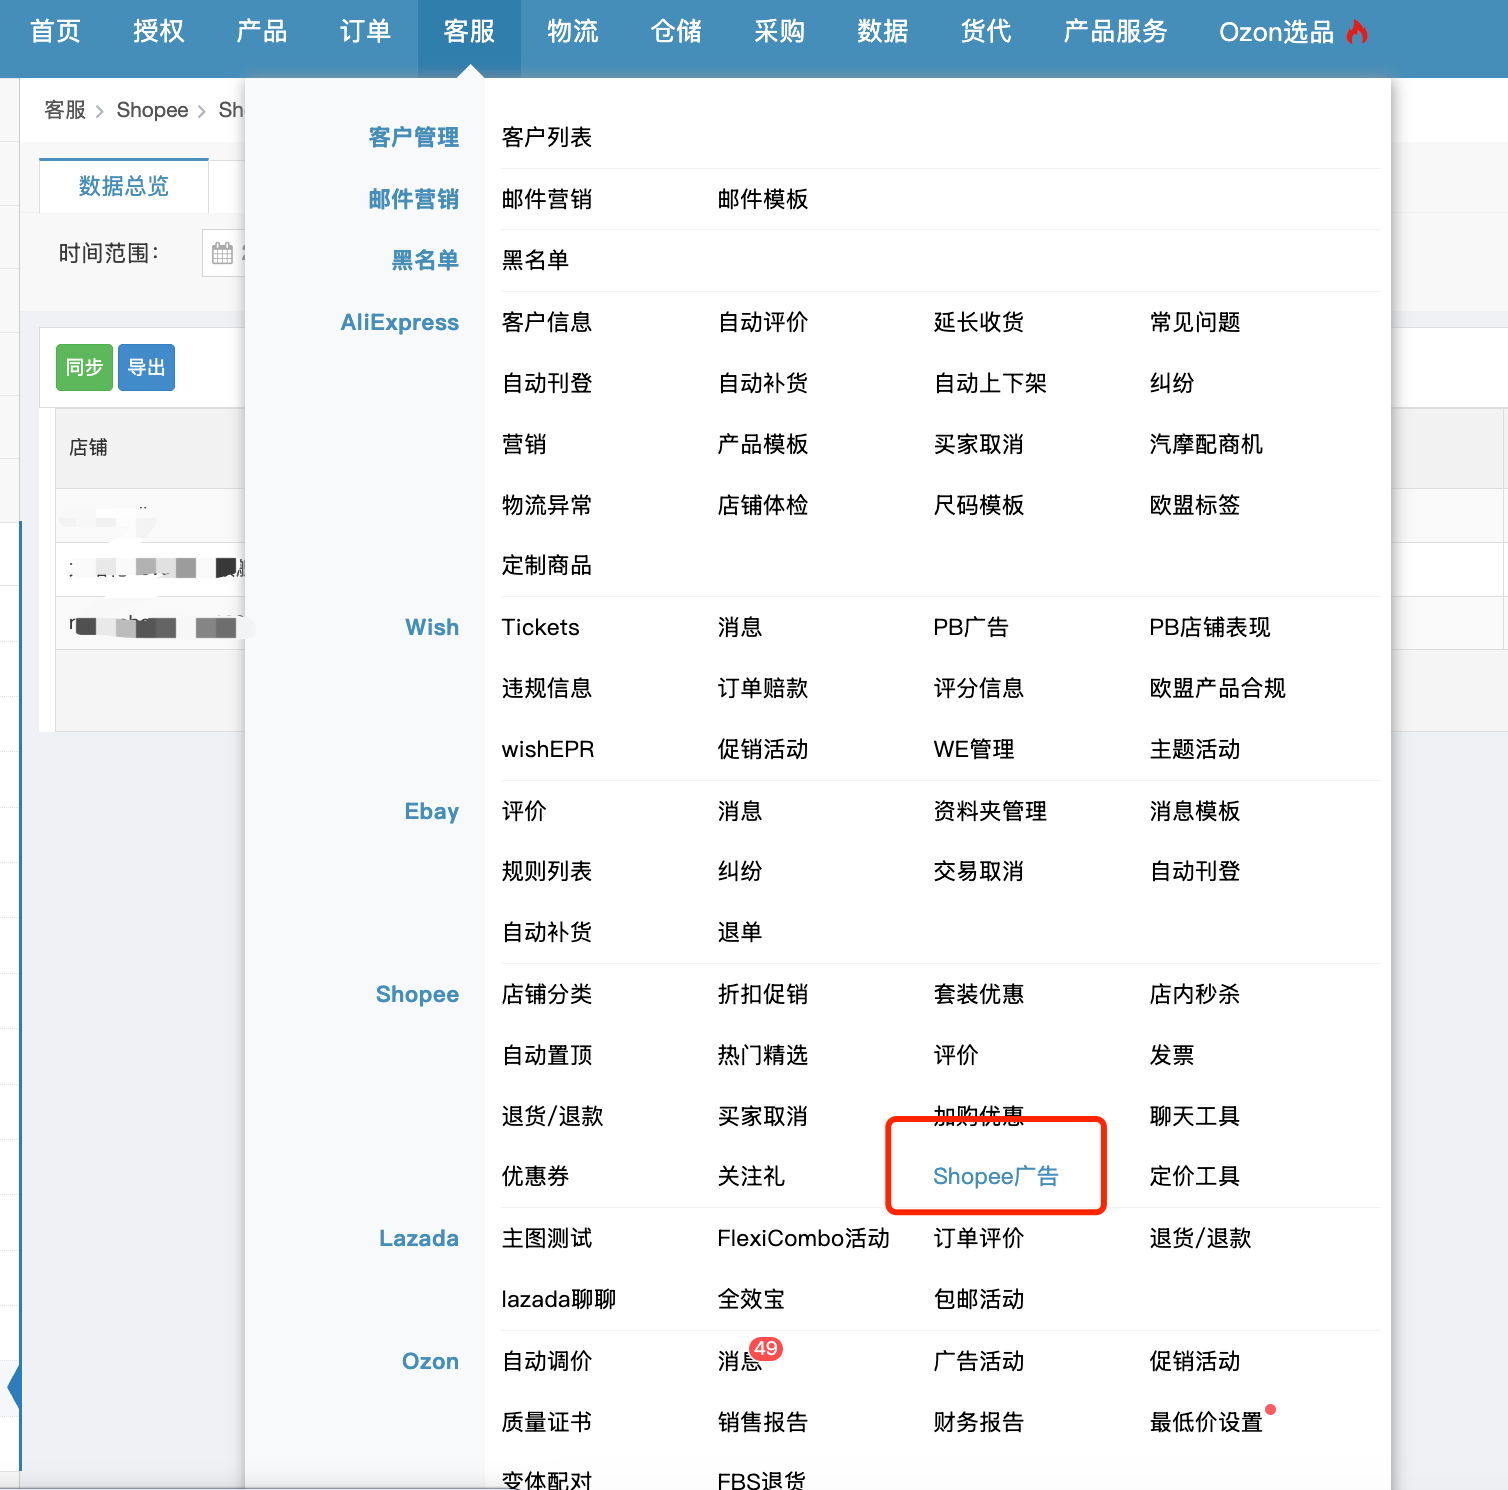Open Wish PB广告 entry
The height and width of the screenshot is (1490, 1508).
[x=971, y=627]
